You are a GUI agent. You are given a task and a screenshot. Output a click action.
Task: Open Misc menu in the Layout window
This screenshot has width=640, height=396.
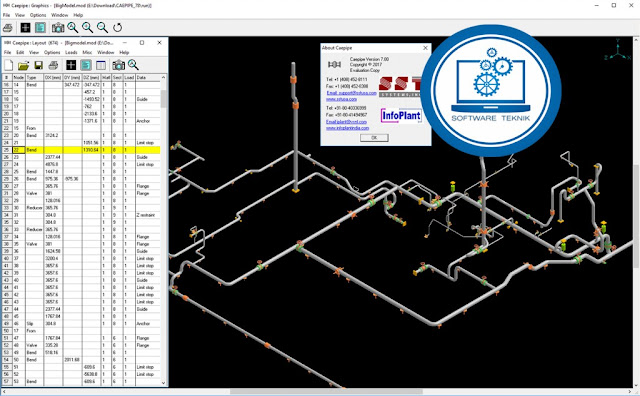(87, 52)
